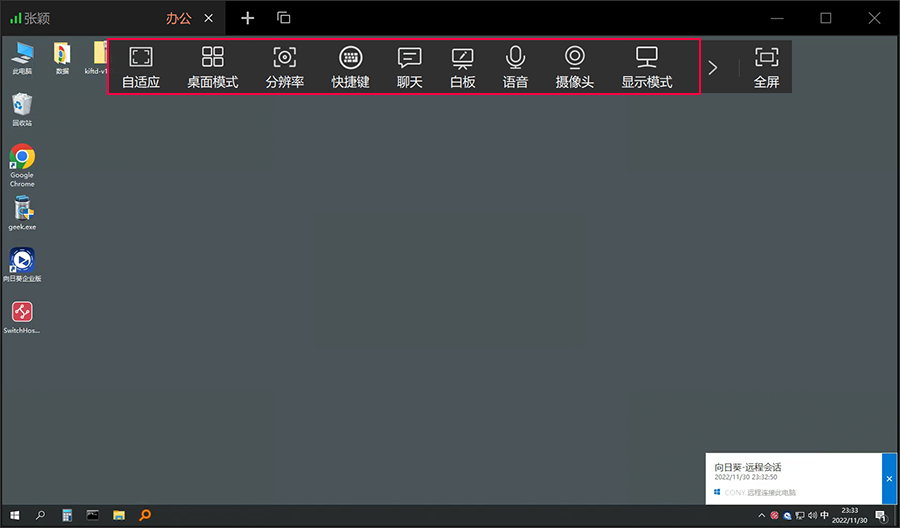The width and height of the screenshot is (900, 528).
Task: Open File Explorer on remote taskbar
Action: point(119,515)
